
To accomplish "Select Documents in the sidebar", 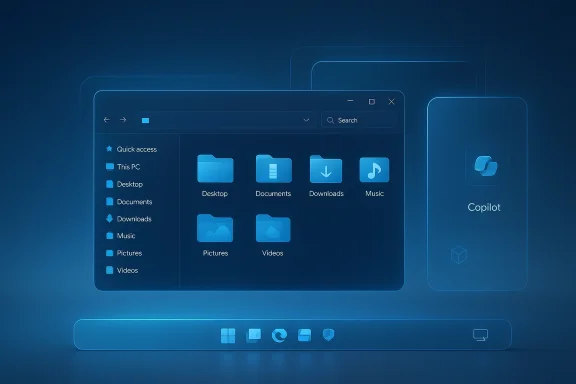I will coord(129,202).
